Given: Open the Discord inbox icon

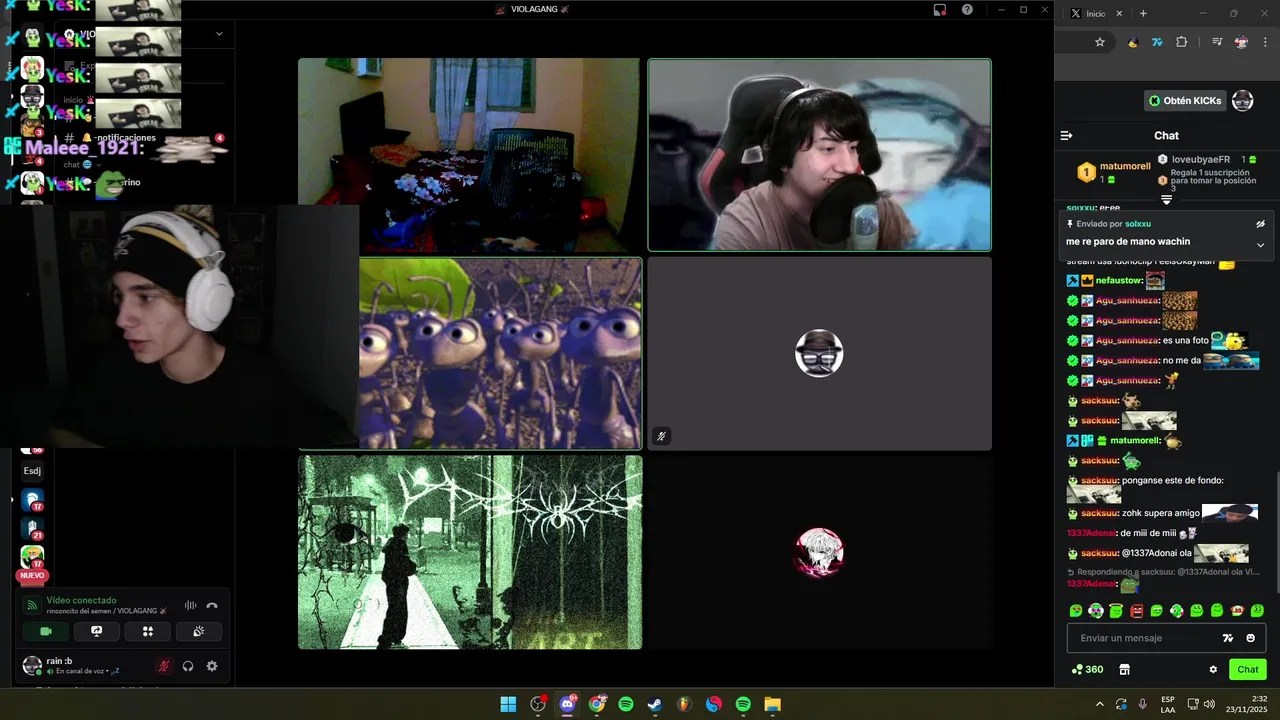Looking at the screenshot, I should pos(940,9).
